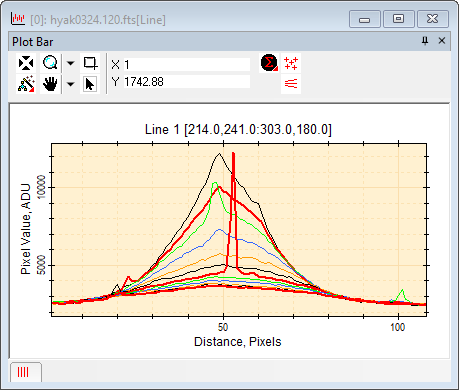The width and height of the screenshot is (459, 390).
Task: Click the Y coordinate field showing 1742.88
Action: [x=187, y=82]
